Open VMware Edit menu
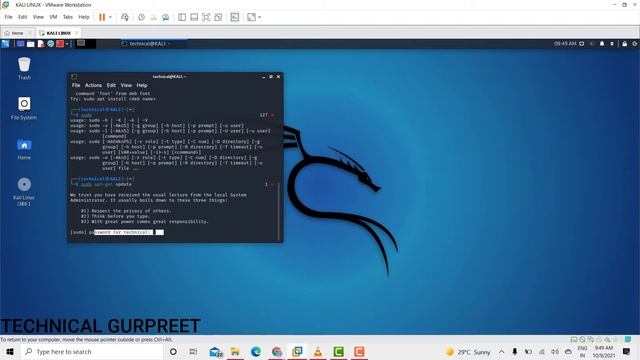 [x=22, y=17]
